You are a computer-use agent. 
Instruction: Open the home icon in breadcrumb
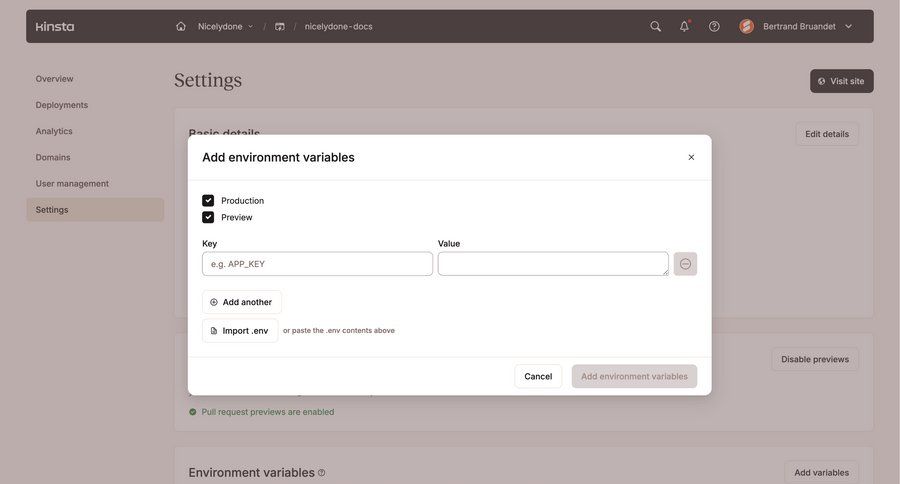pos(181,26)
